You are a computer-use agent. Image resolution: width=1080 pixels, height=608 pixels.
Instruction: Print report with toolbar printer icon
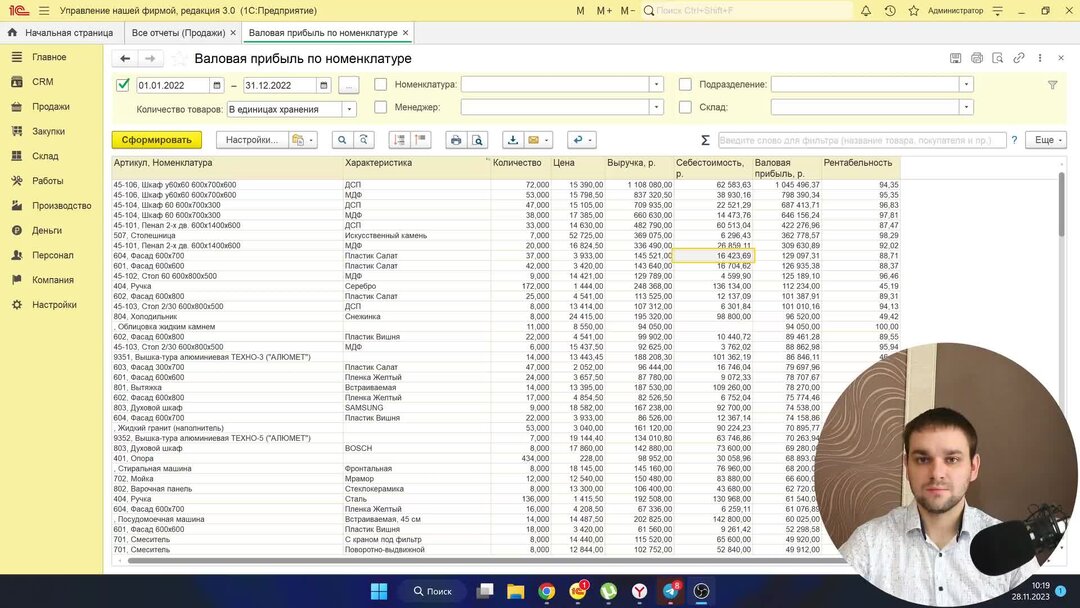click(x=456, y=140)
